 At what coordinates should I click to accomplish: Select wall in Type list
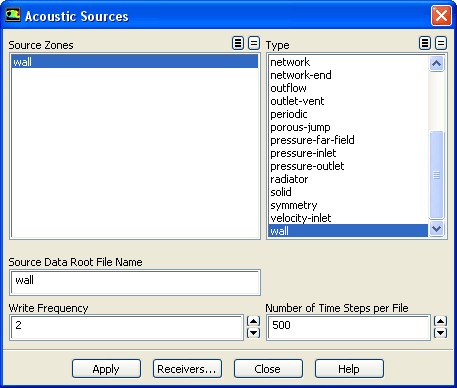pyautogui.click(x=348, y=231)
